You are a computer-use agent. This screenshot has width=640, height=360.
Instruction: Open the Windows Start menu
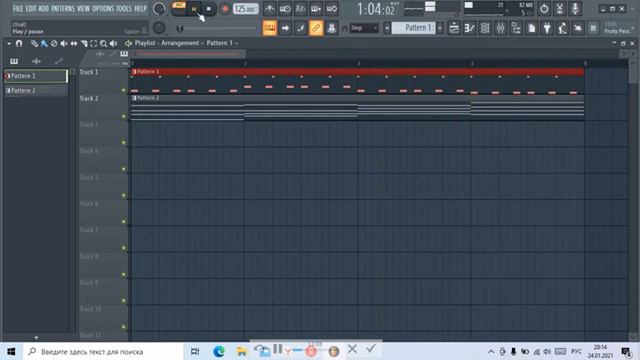tap(11, 351)
